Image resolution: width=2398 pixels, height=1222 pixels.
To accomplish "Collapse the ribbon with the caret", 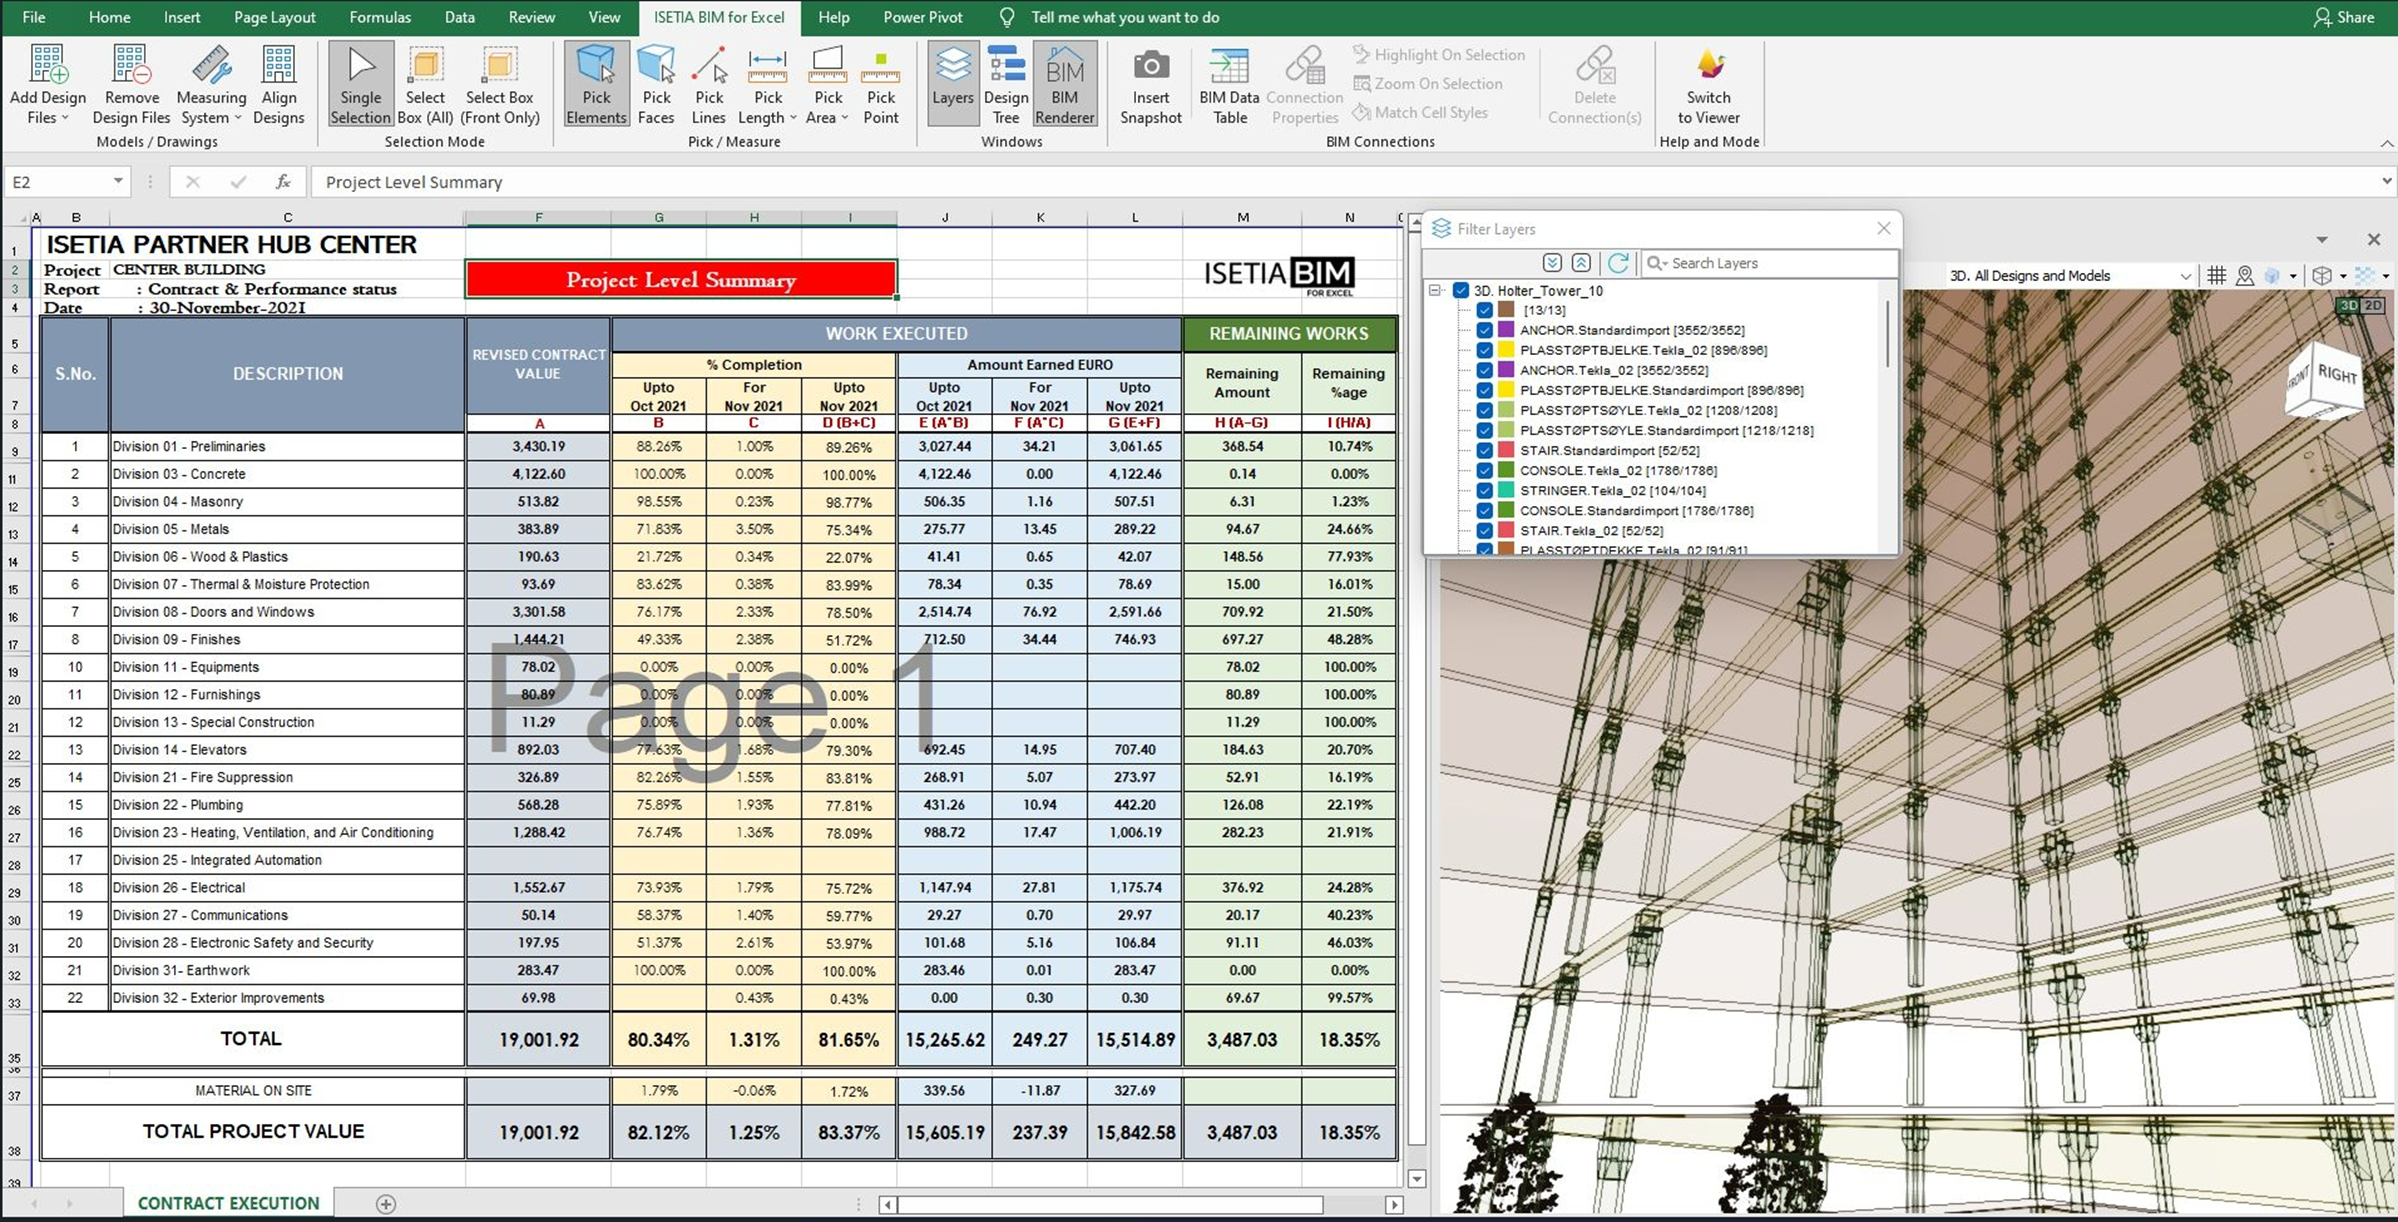I will 2386,144.
